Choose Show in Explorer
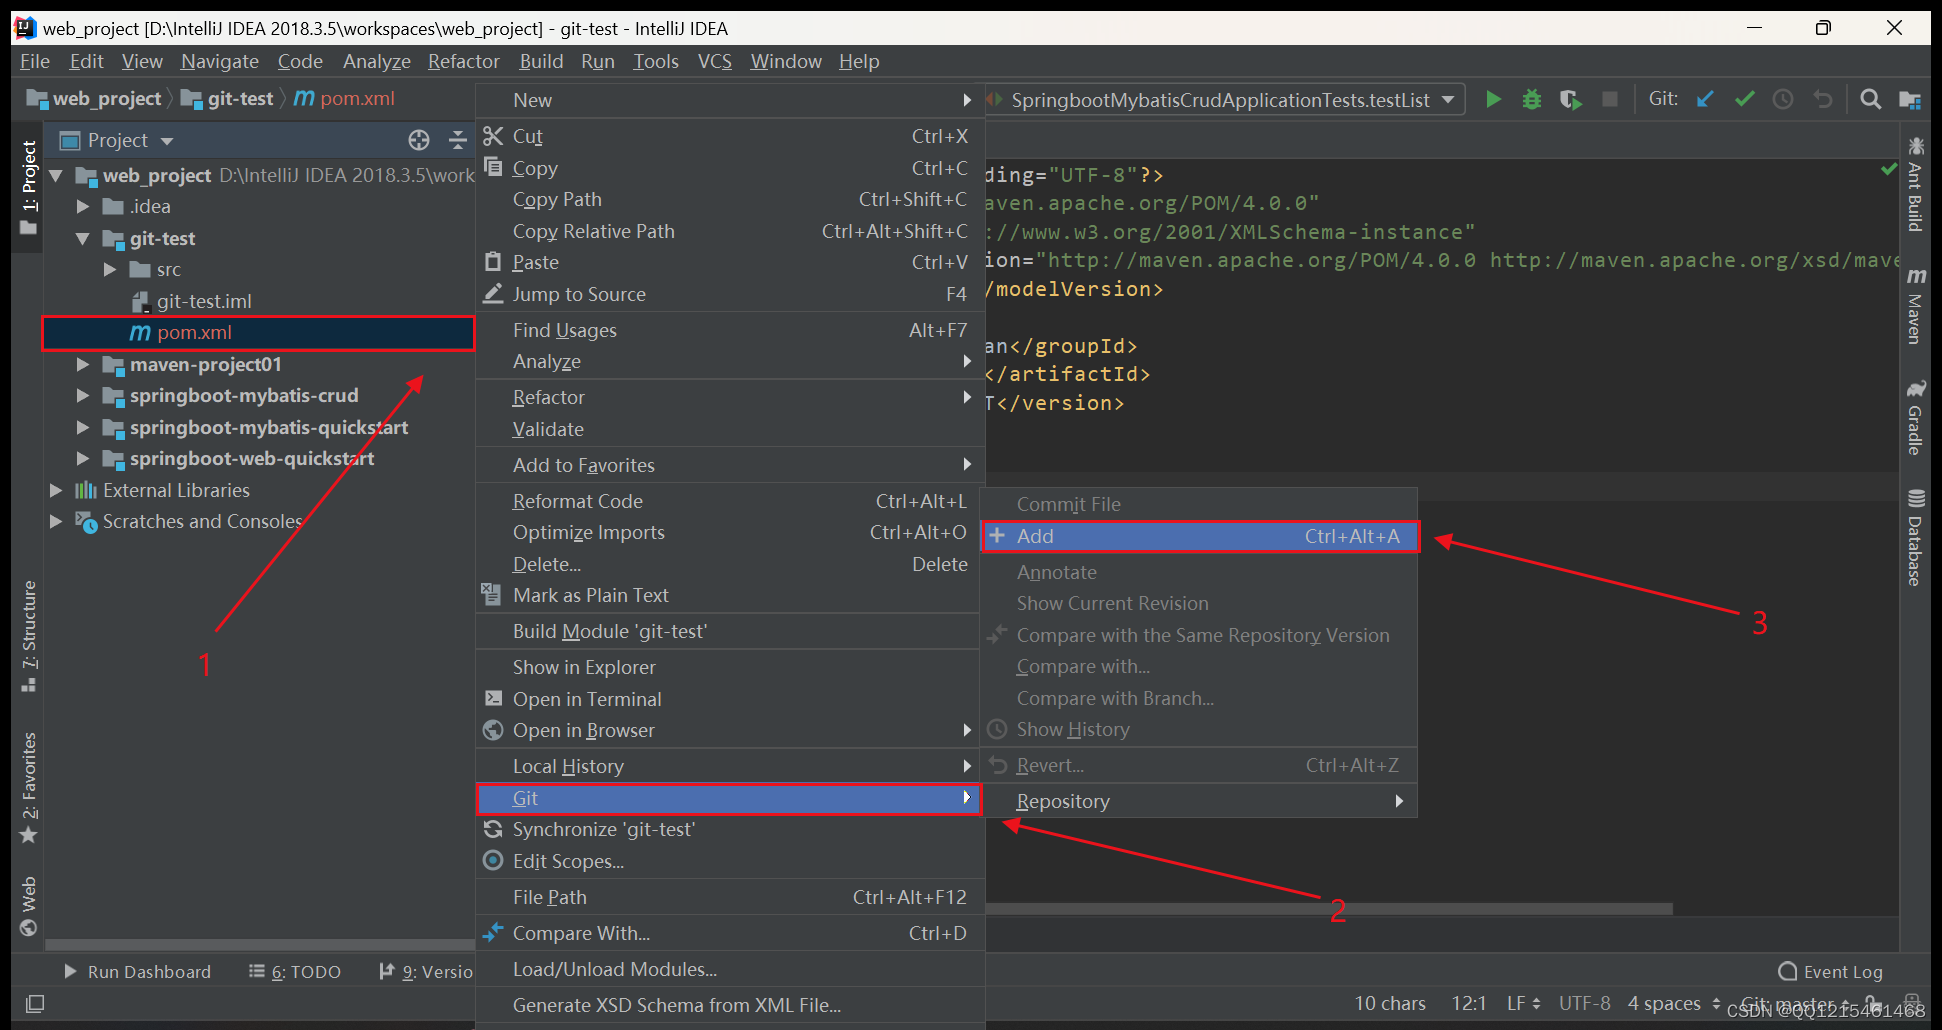The height and width of the screenshot is (1030, 1942). pyautogui.click(x=729, y=667)
